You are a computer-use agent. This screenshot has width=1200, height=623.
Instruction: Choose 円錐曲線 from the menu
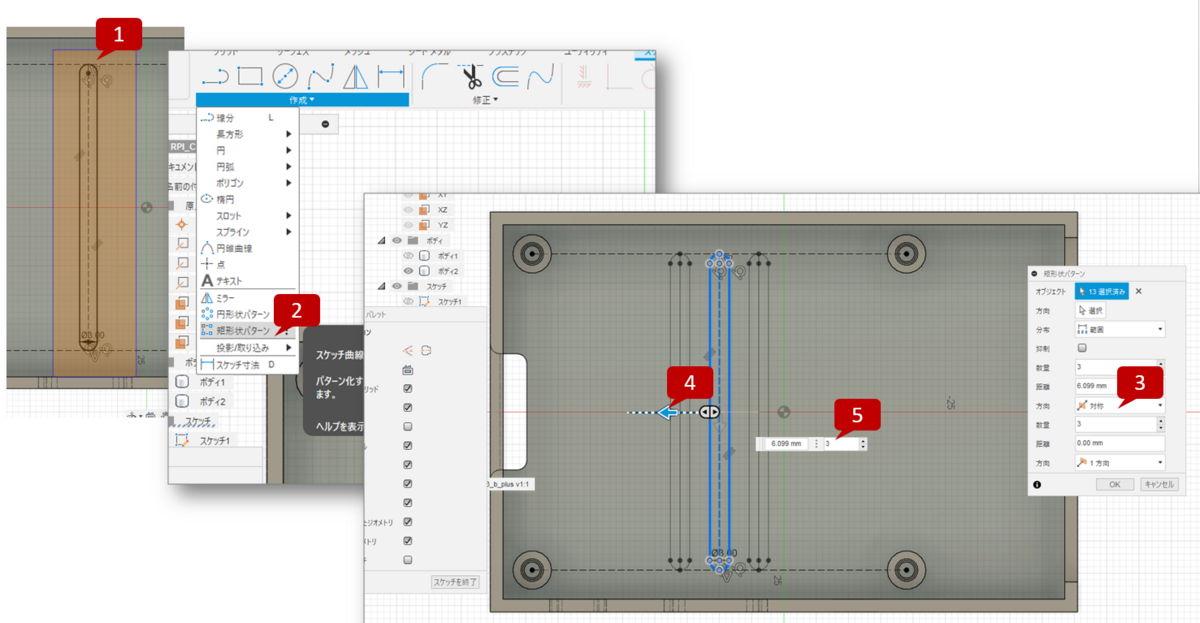[x=247, y=248]
